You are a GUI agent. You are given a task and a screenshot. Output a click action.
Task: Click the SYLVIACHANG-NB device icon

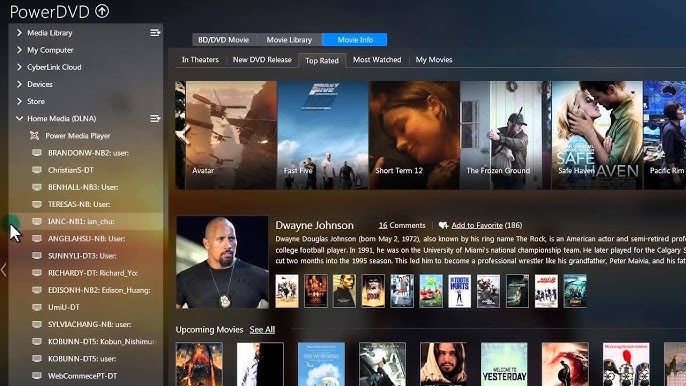pos(37,324)
